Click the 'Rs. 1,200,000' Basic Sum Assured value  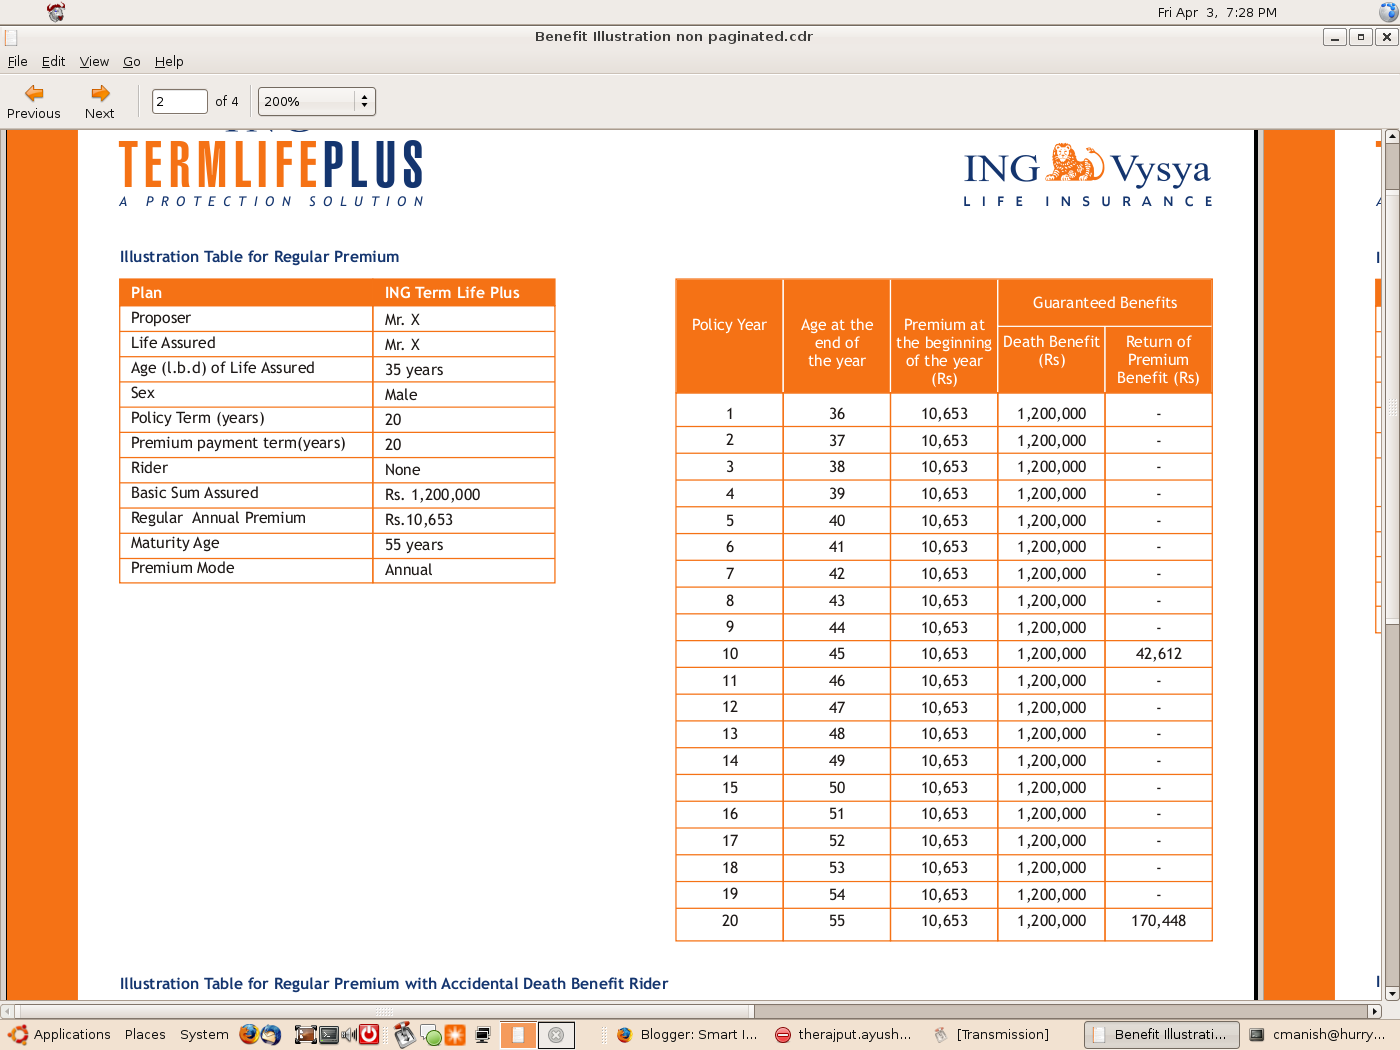[x=432, y=495]
